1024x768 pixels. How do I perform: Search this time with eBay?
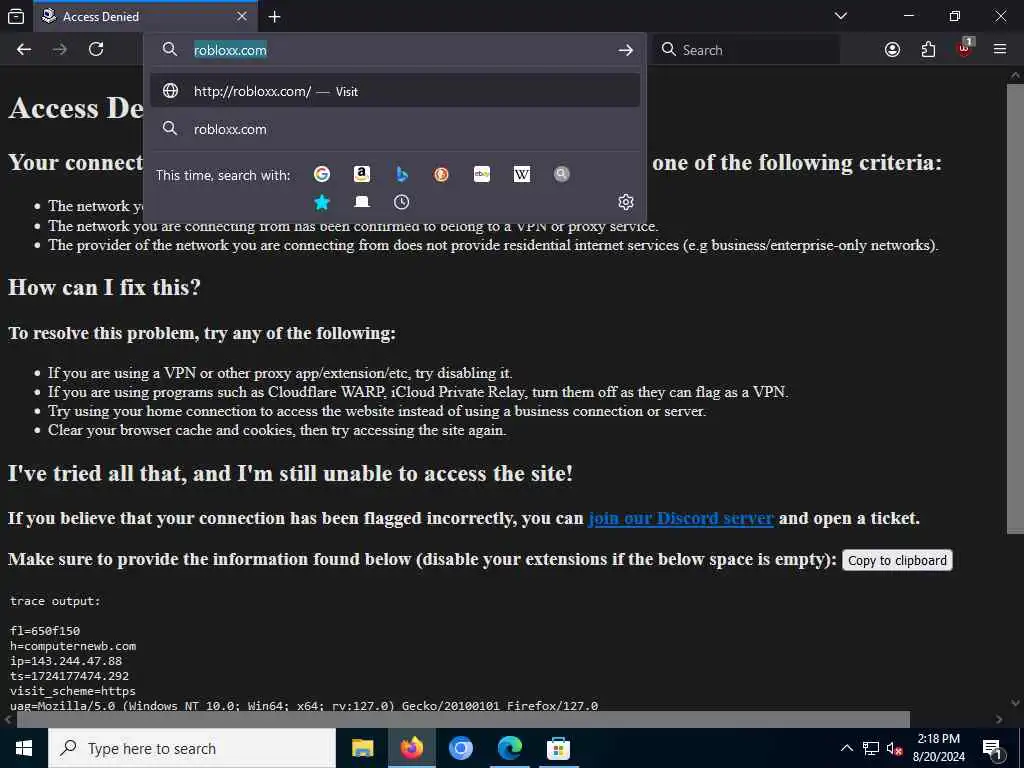click(x=481, y=174)
